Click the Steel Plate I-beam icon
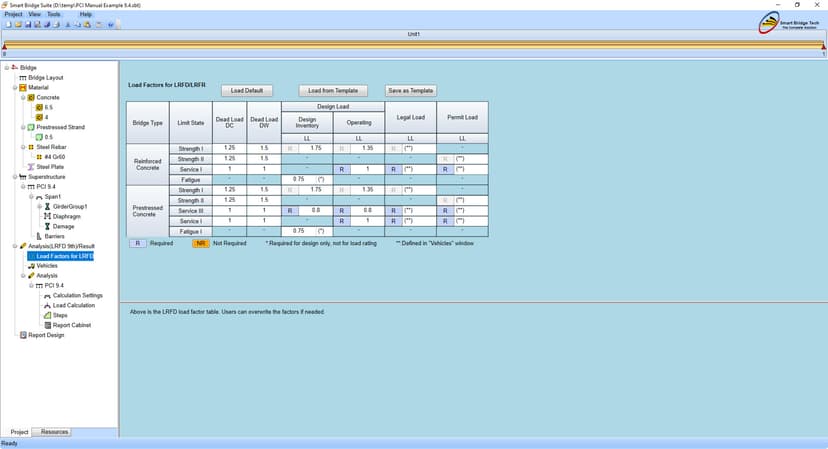Viewport: 828px width, 449px height. point(31,167)
